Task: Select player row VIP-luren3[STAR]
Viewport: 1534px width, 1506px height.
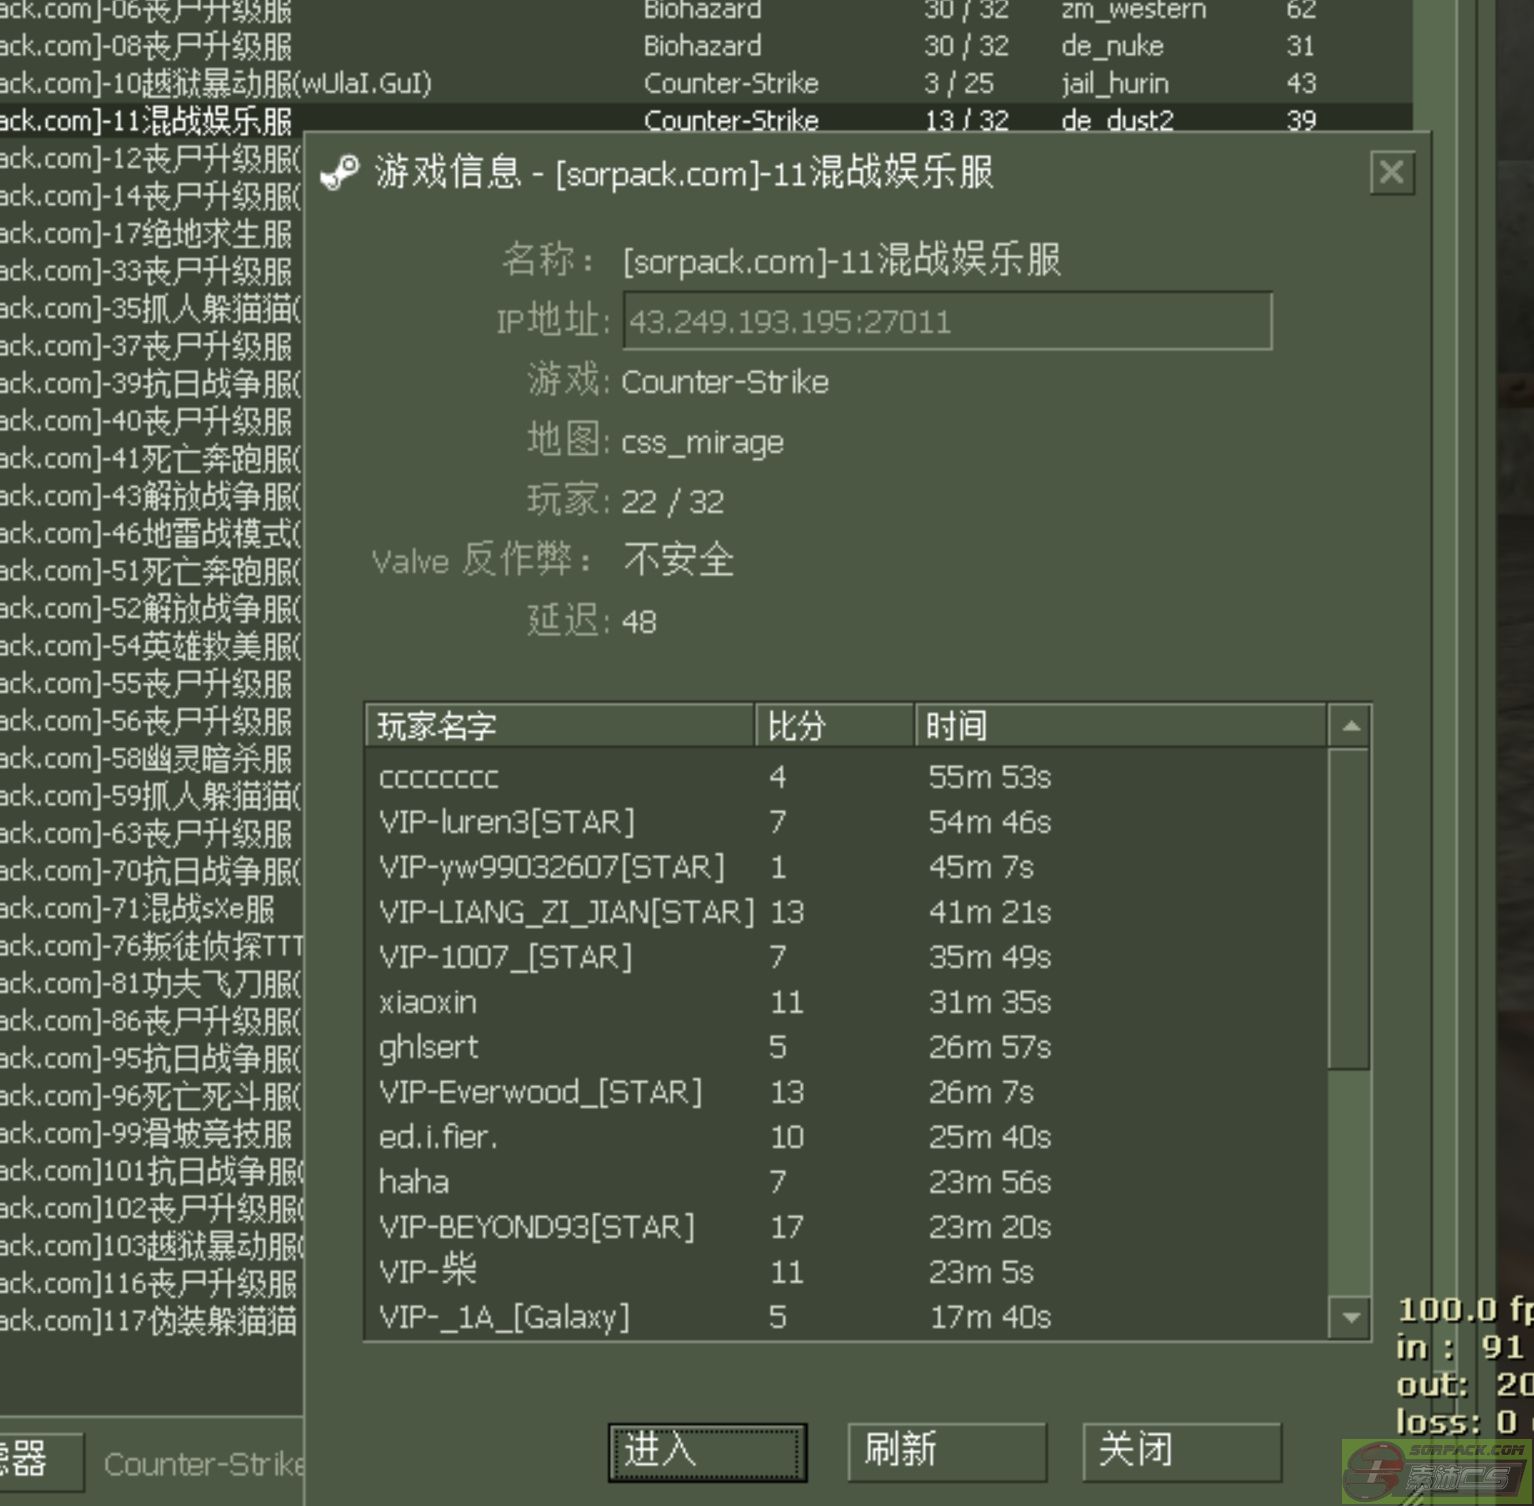Action: [847, 822]
